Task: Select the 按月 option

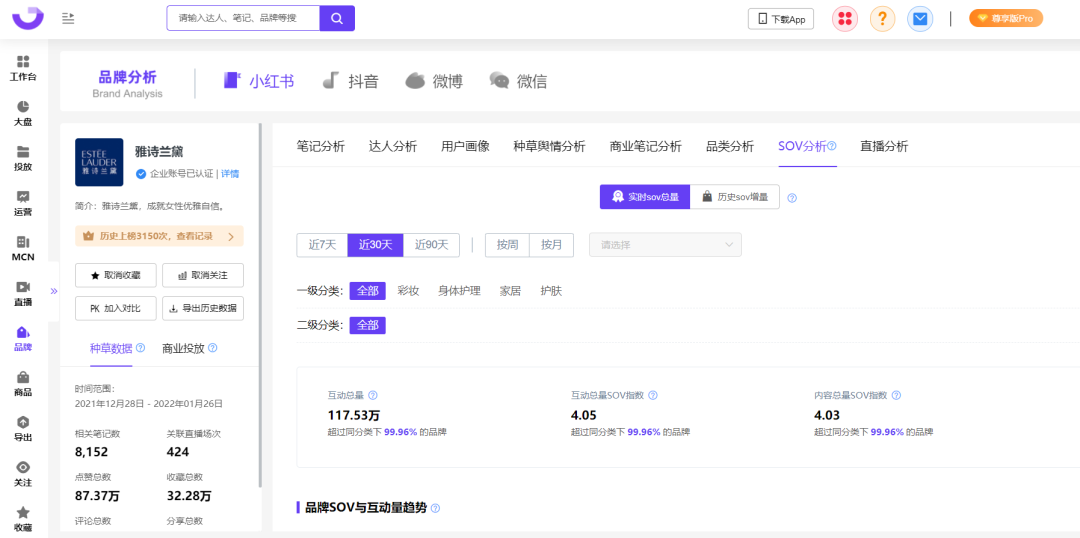Action: [x=552, y=245]
